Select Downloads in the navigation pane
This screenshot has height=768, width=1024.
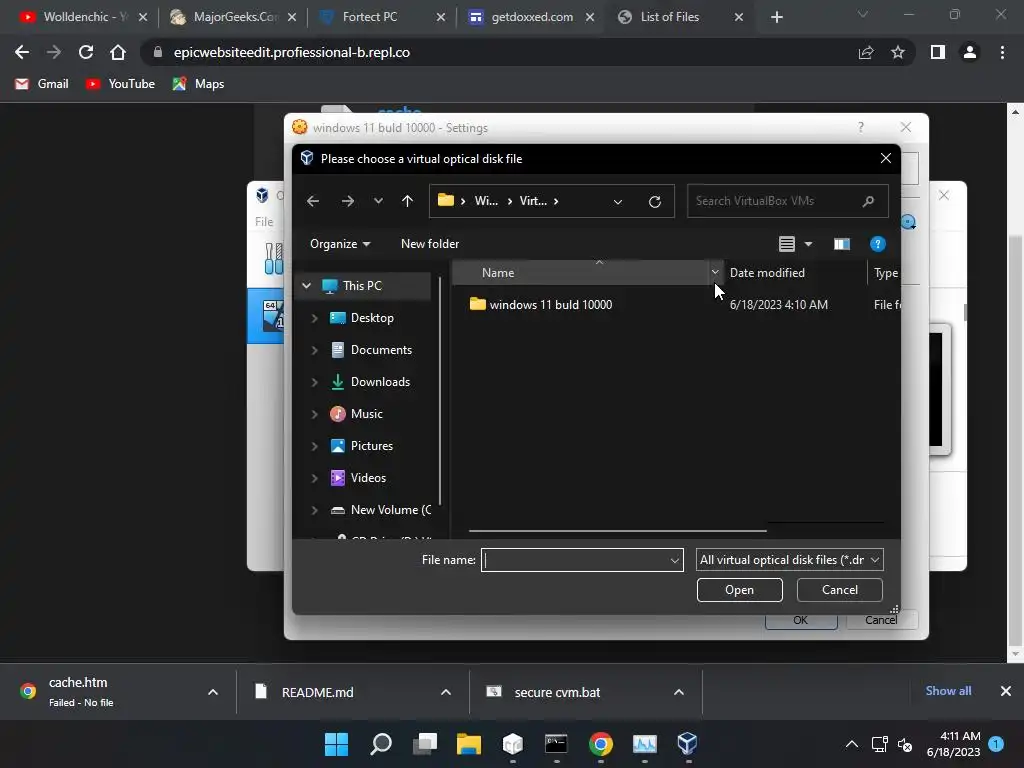pyautogui.click(x=380, y=382)
